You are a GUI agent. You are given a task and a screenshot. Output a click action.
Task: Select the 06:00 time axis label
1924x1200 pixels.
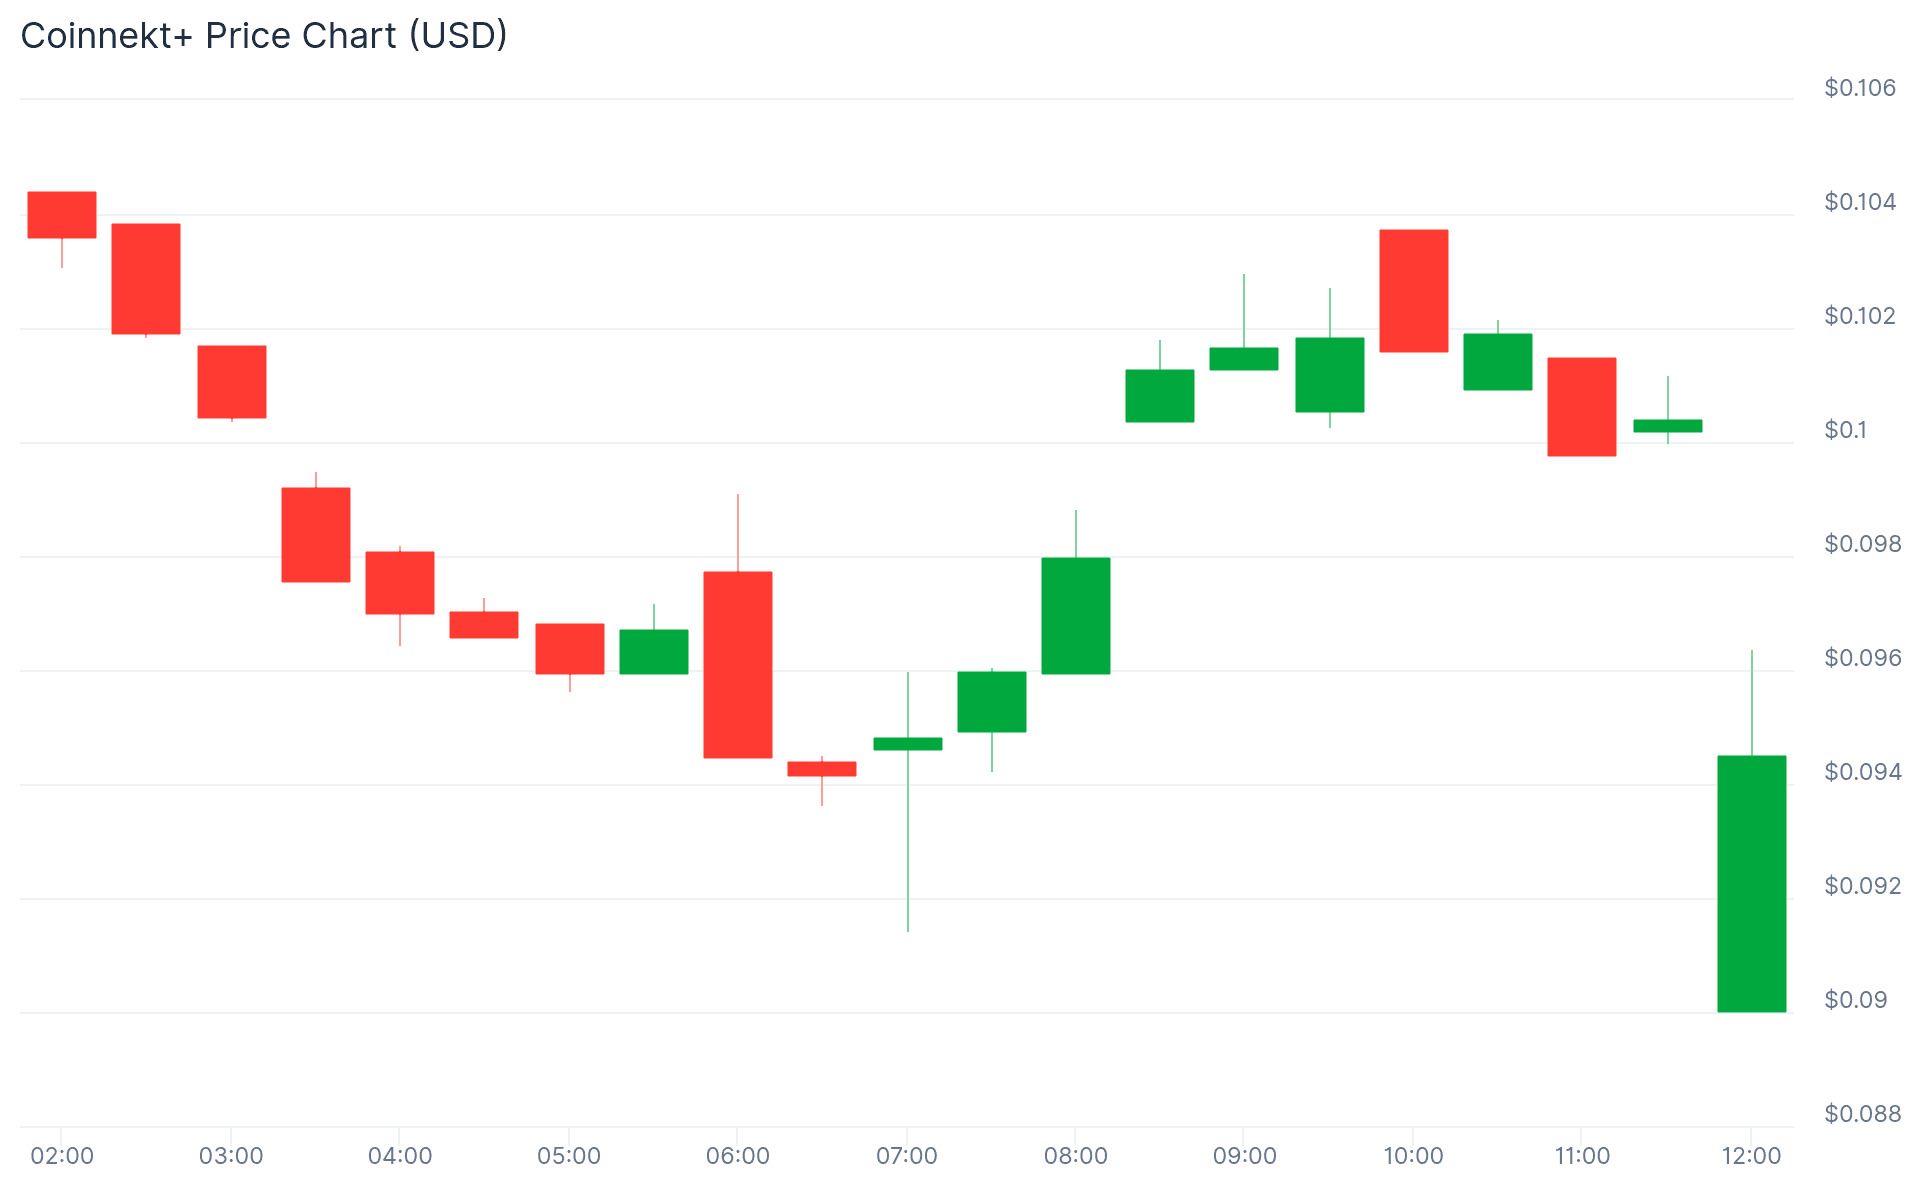pos(738,1156)
